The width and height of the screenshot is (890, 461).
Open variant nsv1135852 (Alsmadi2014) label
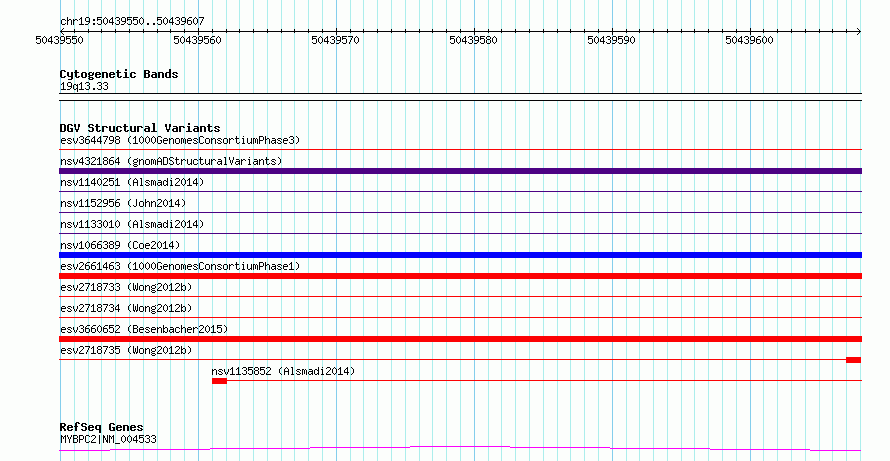(x=283, y=371)
